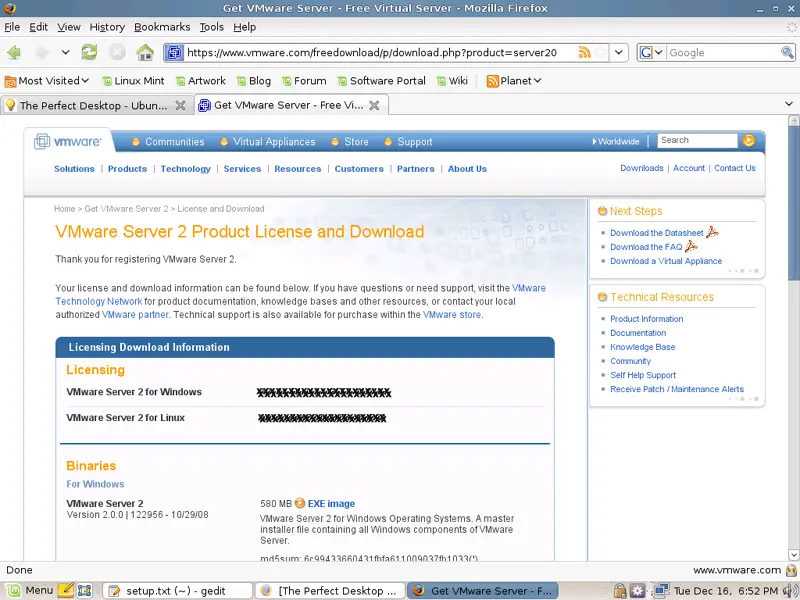Image resolution: width=800 pixels, height=600 pixels.
Task: Click the VMware site icon in URL bar
Action: (174, 52)
